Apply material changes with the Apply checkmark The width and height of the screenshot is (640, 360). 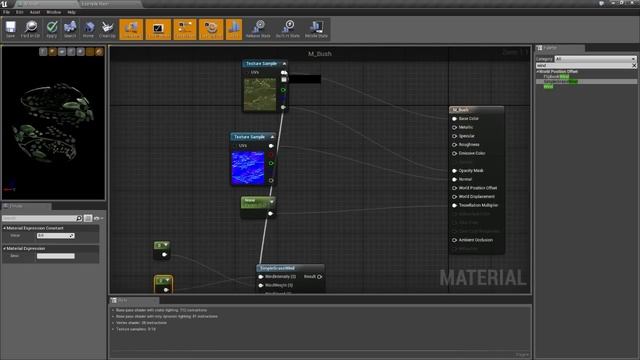(x=51, y=29)
